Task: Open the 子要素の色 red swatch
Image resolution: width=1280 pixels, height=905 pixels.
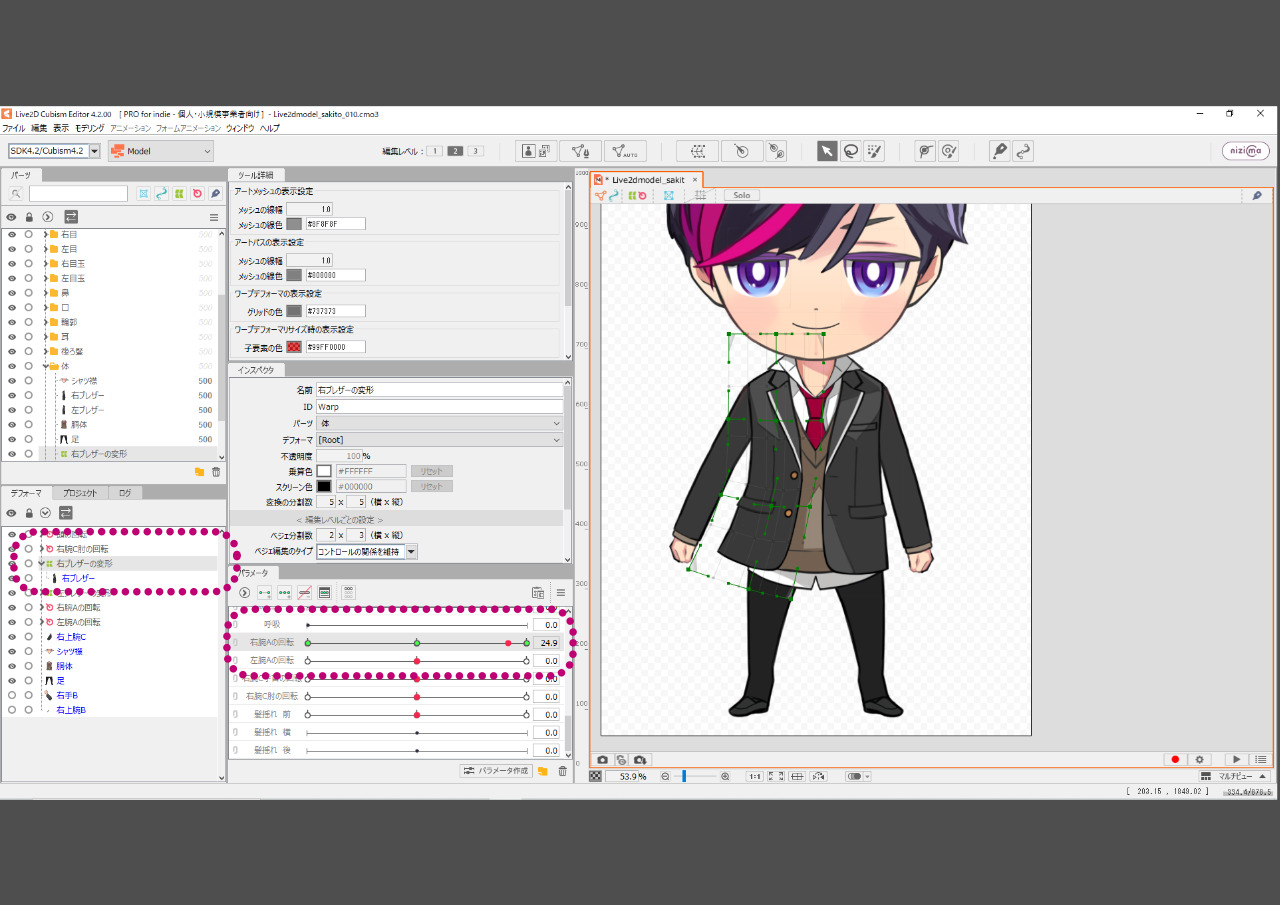Action: (x=294, y=346)
